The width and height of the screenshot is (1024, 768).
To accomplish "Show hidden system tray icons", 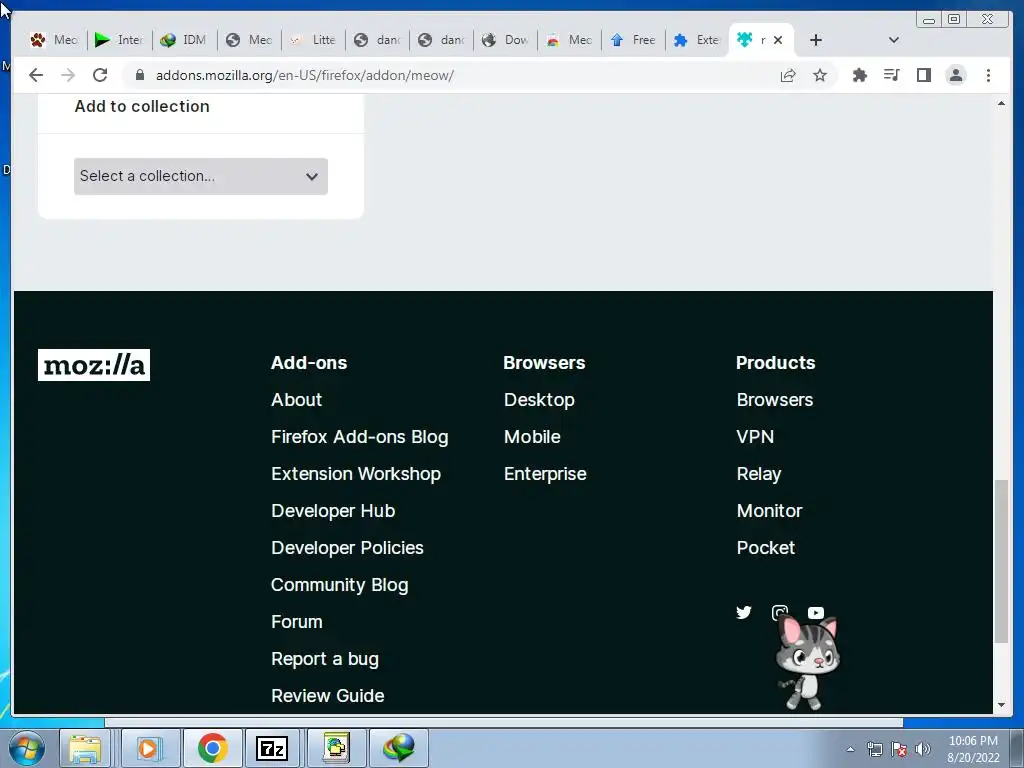I will tap(850, 749).
